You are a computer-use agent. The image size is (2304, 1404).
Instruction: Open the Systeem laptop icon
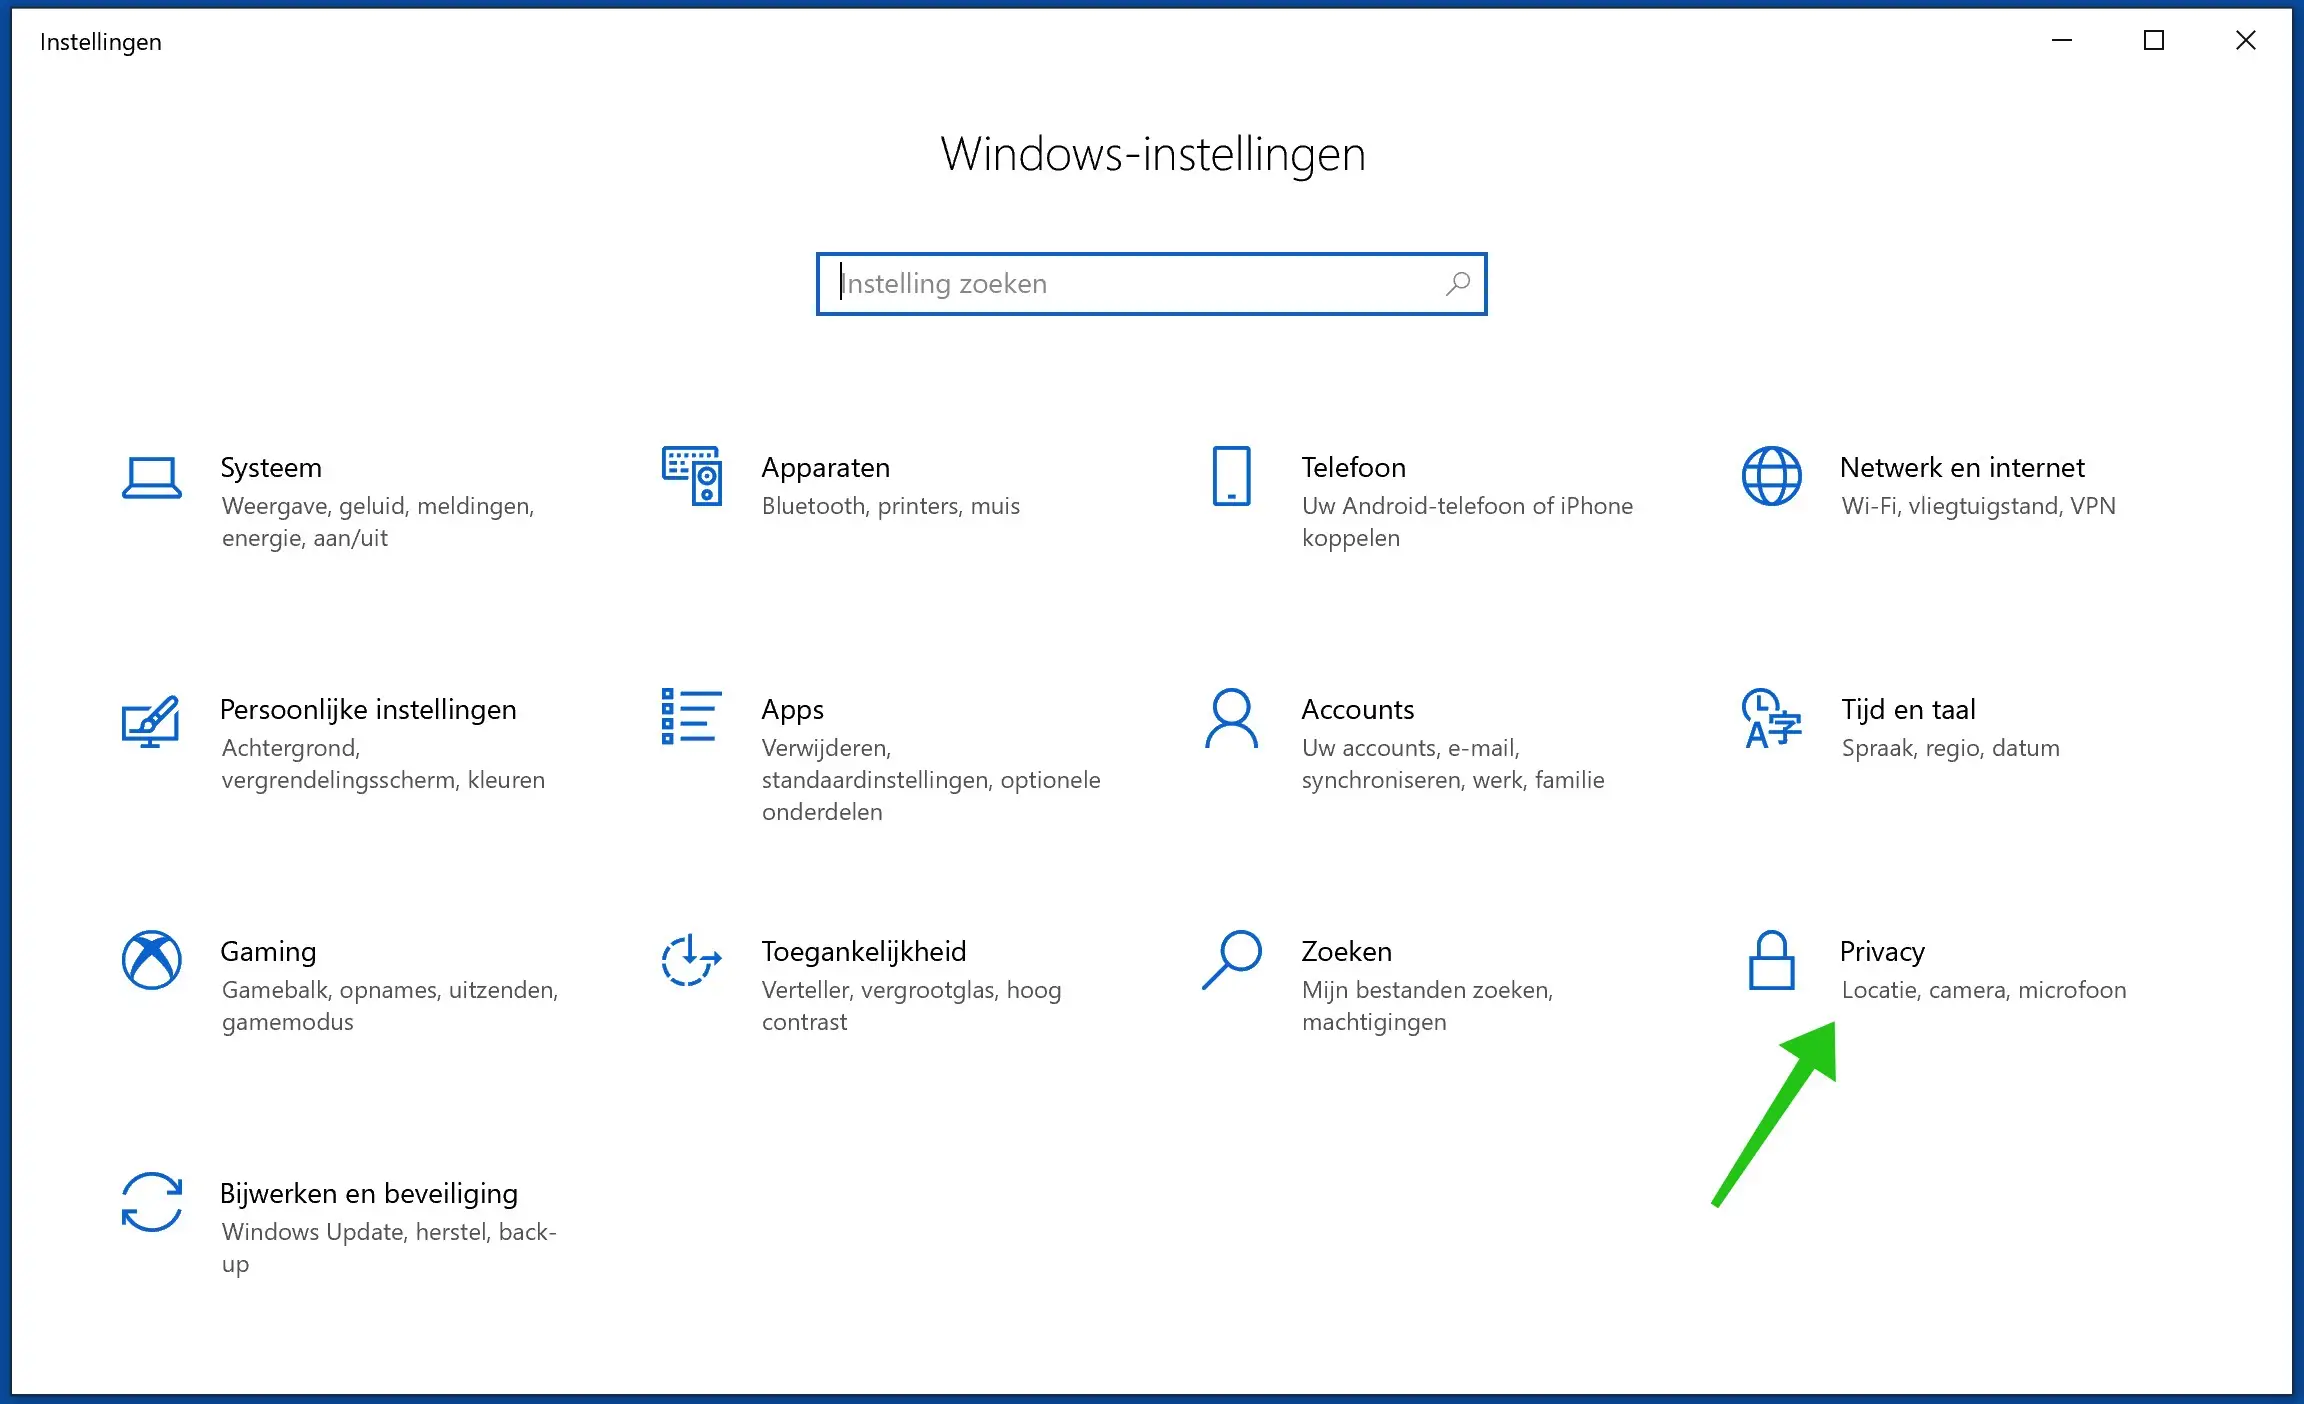(x=152, y=477)
